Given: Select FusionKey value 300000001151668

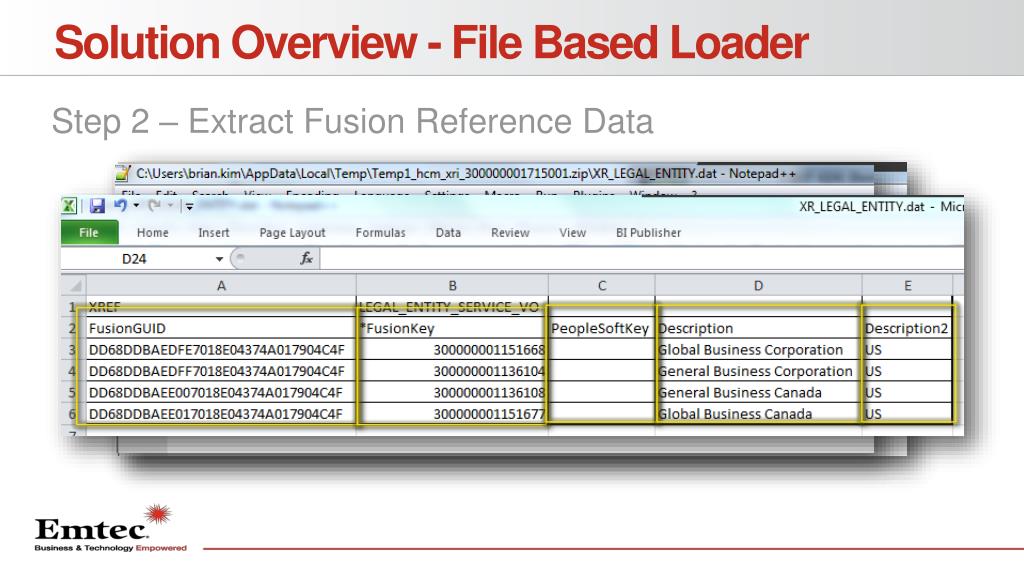Looking at the screenshot, I should (453, 350).
